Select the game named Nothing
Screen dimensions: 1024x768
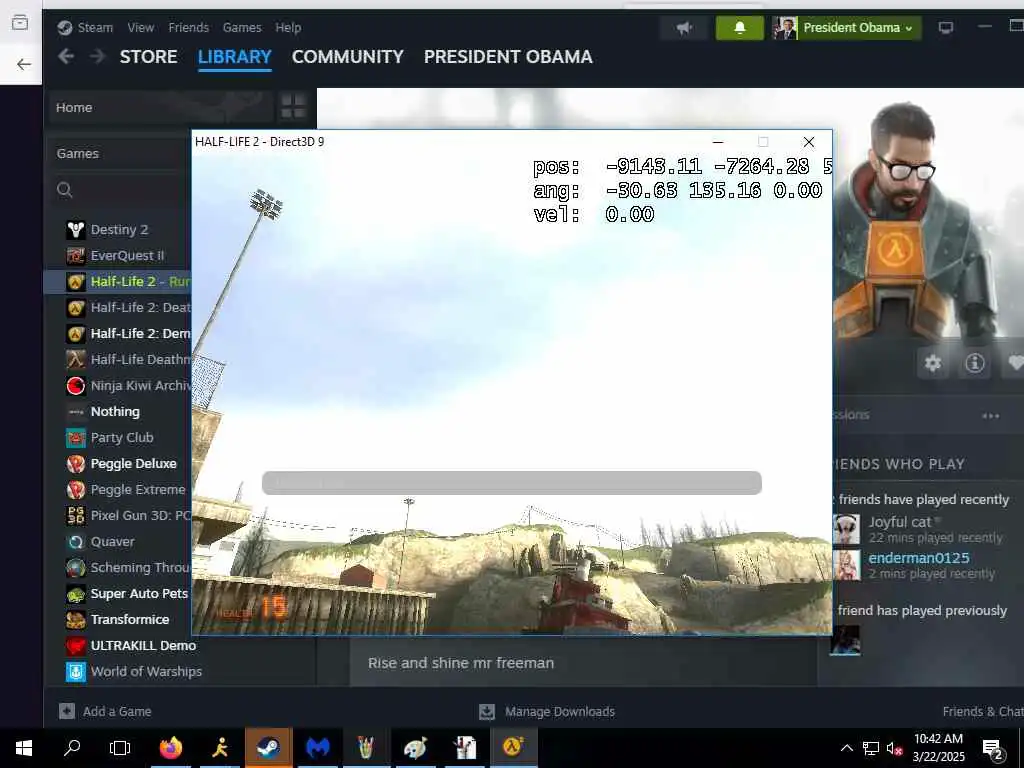(x=115, y=411)
